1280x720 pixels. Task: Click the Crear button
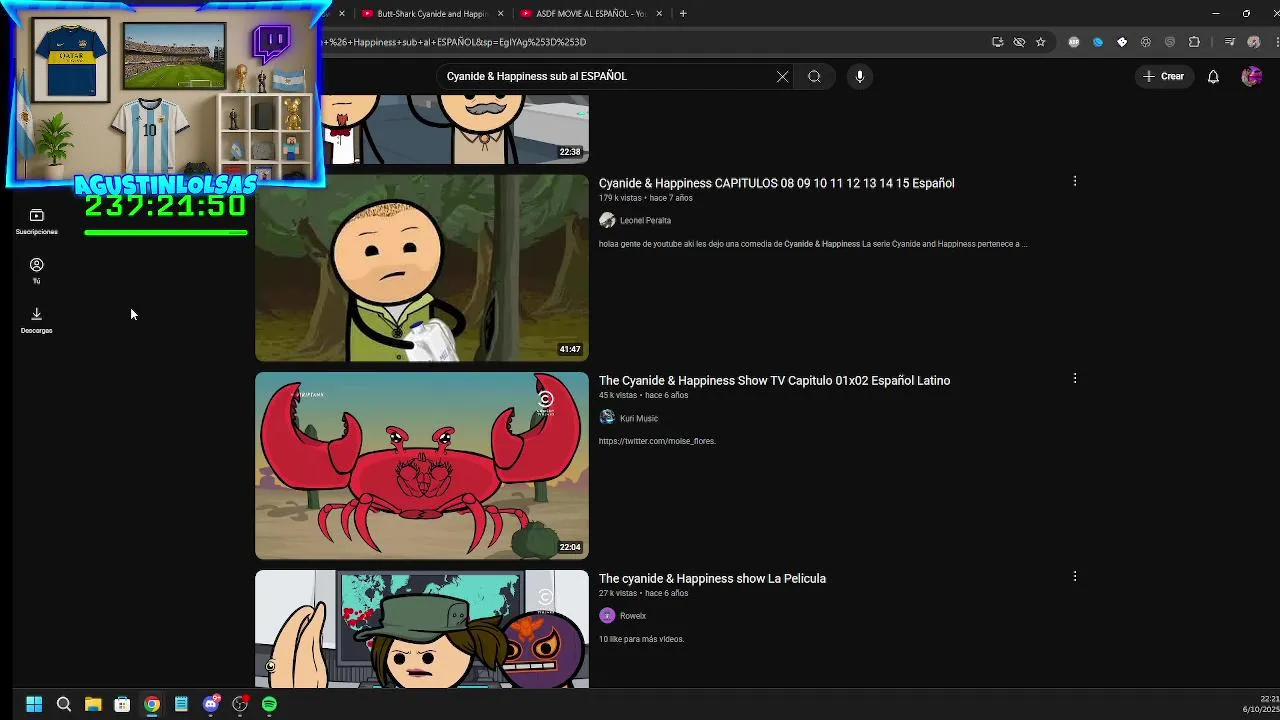click(1164, 76)
